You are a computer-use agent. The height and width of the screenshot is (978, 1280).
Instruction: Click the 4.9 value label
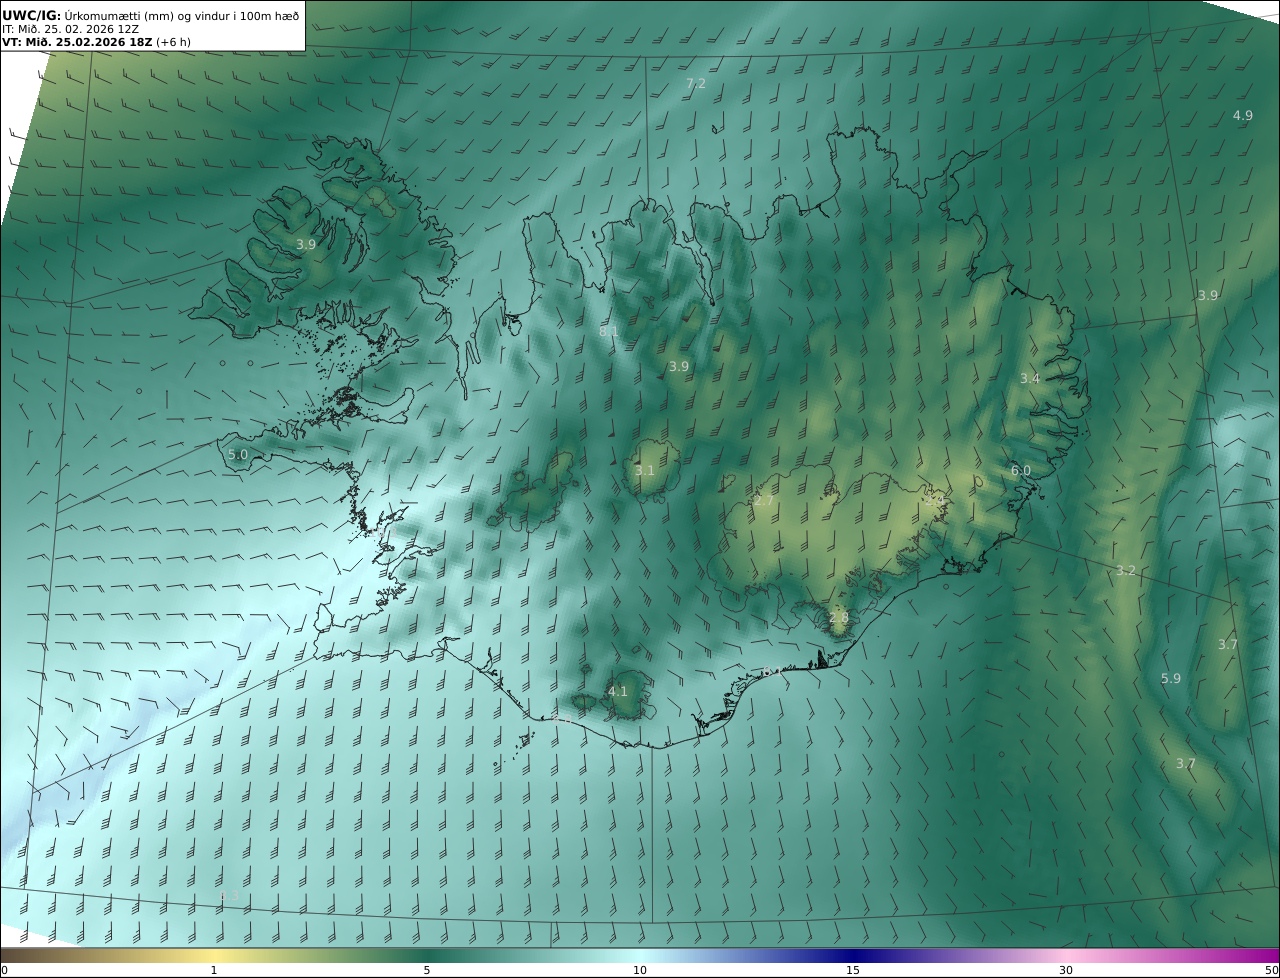click(x=1243, y=116)
